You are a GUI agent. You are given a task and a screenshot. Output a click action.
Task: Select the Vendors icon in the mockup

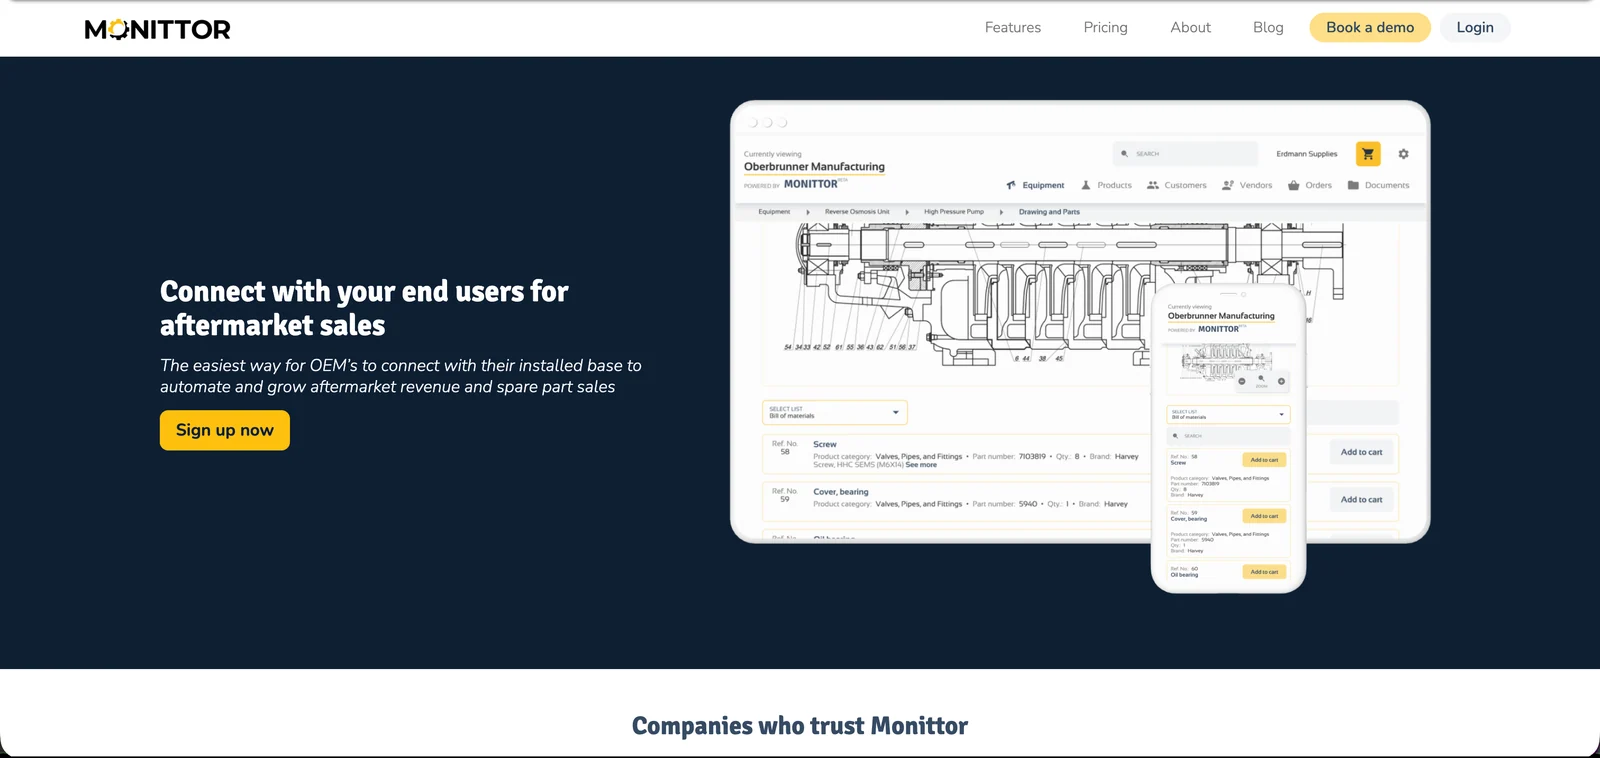pyautogui.click(x=1228, y=185)
